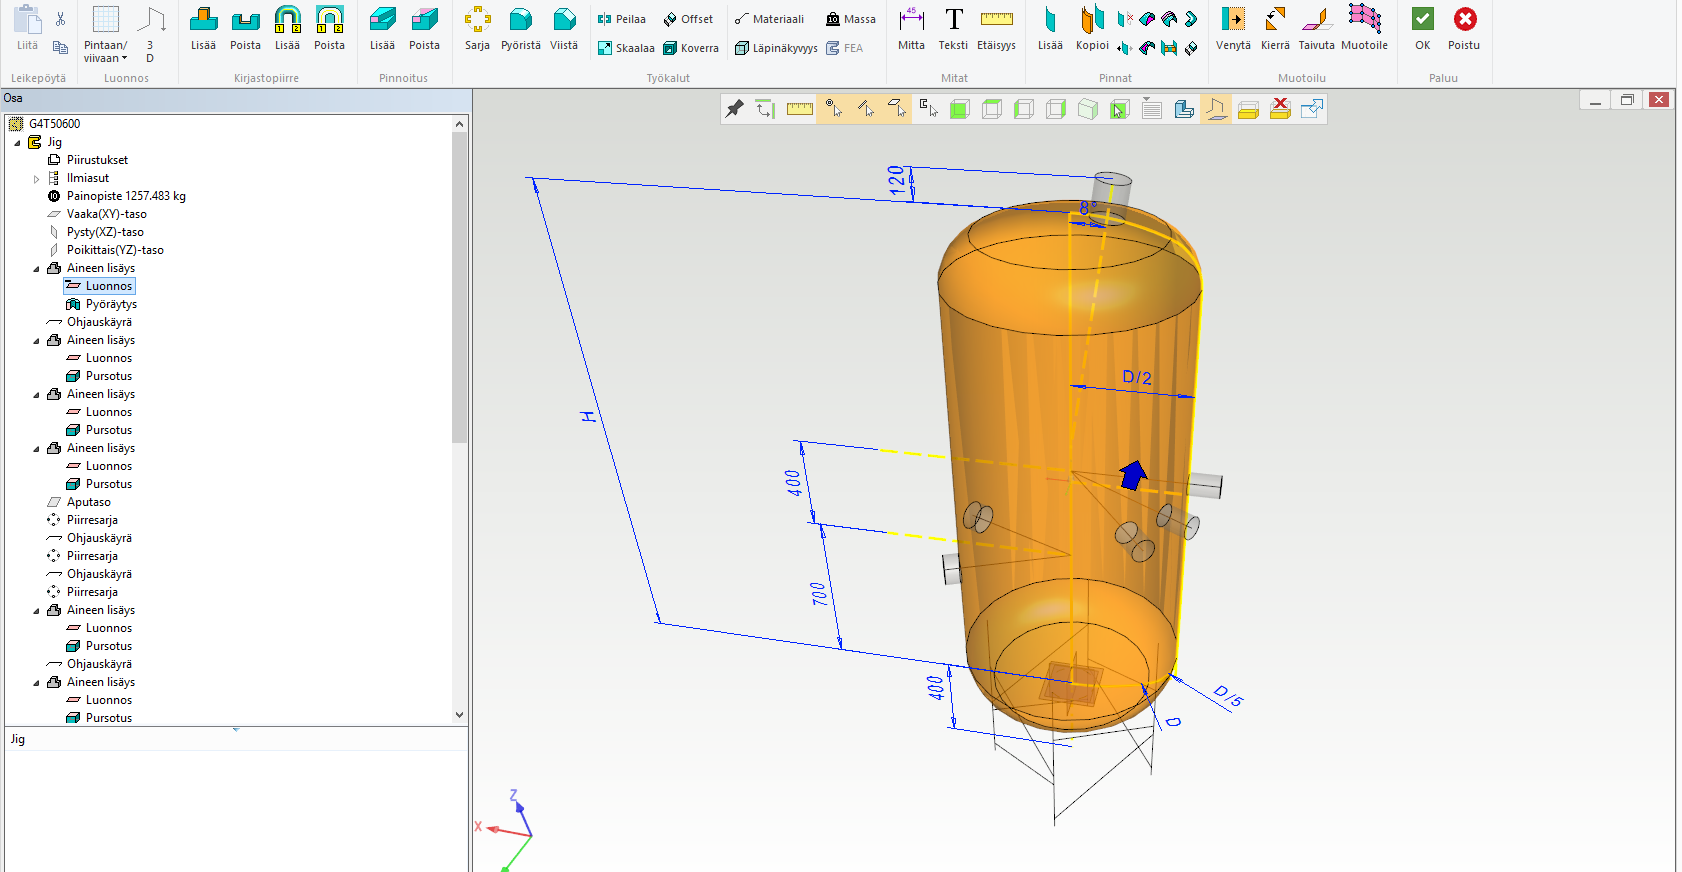Image resolution: width=1682 pixels, height=872 pixels.
Task: Select the Viistä chamfer tool
Action: pyautogui.click(x=564, y=28)
